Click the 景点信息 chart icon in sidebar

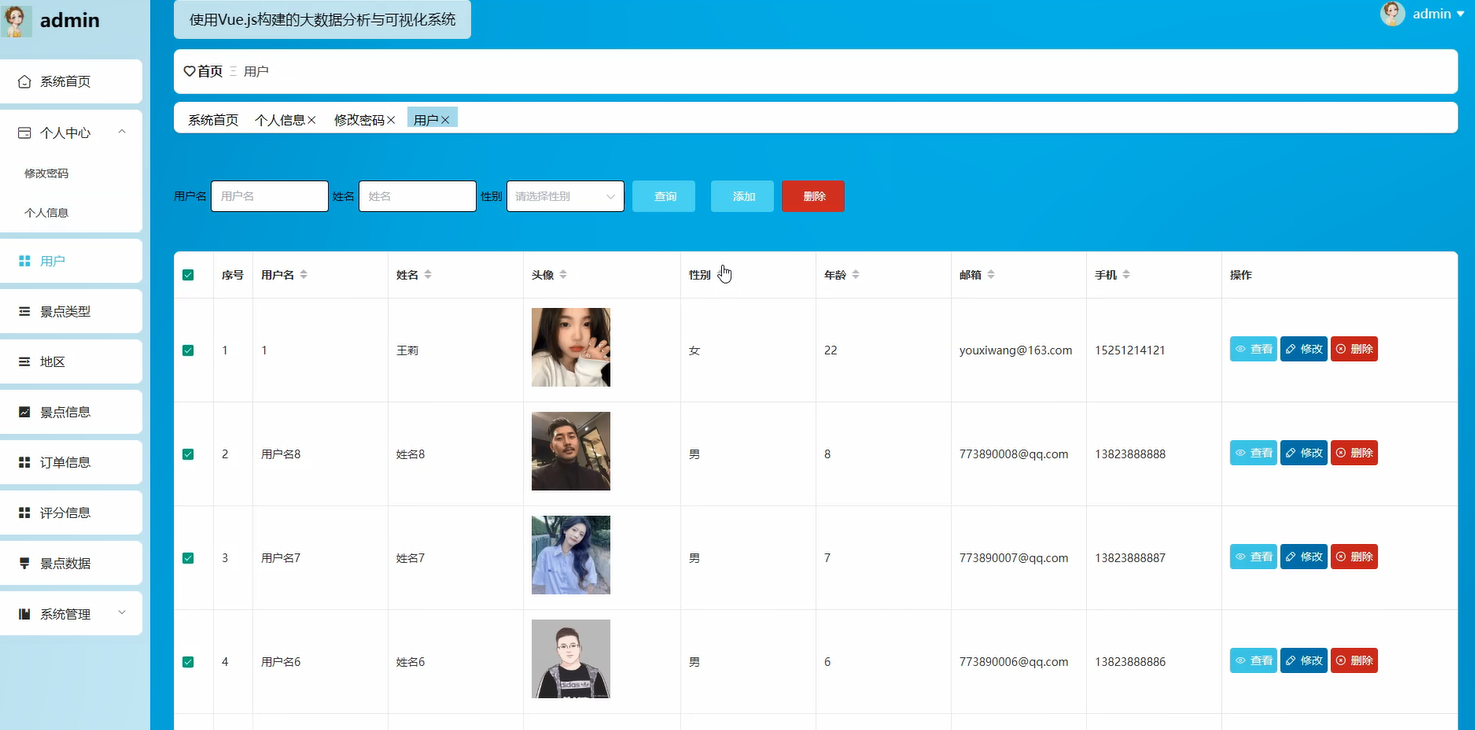pos(24,412)
